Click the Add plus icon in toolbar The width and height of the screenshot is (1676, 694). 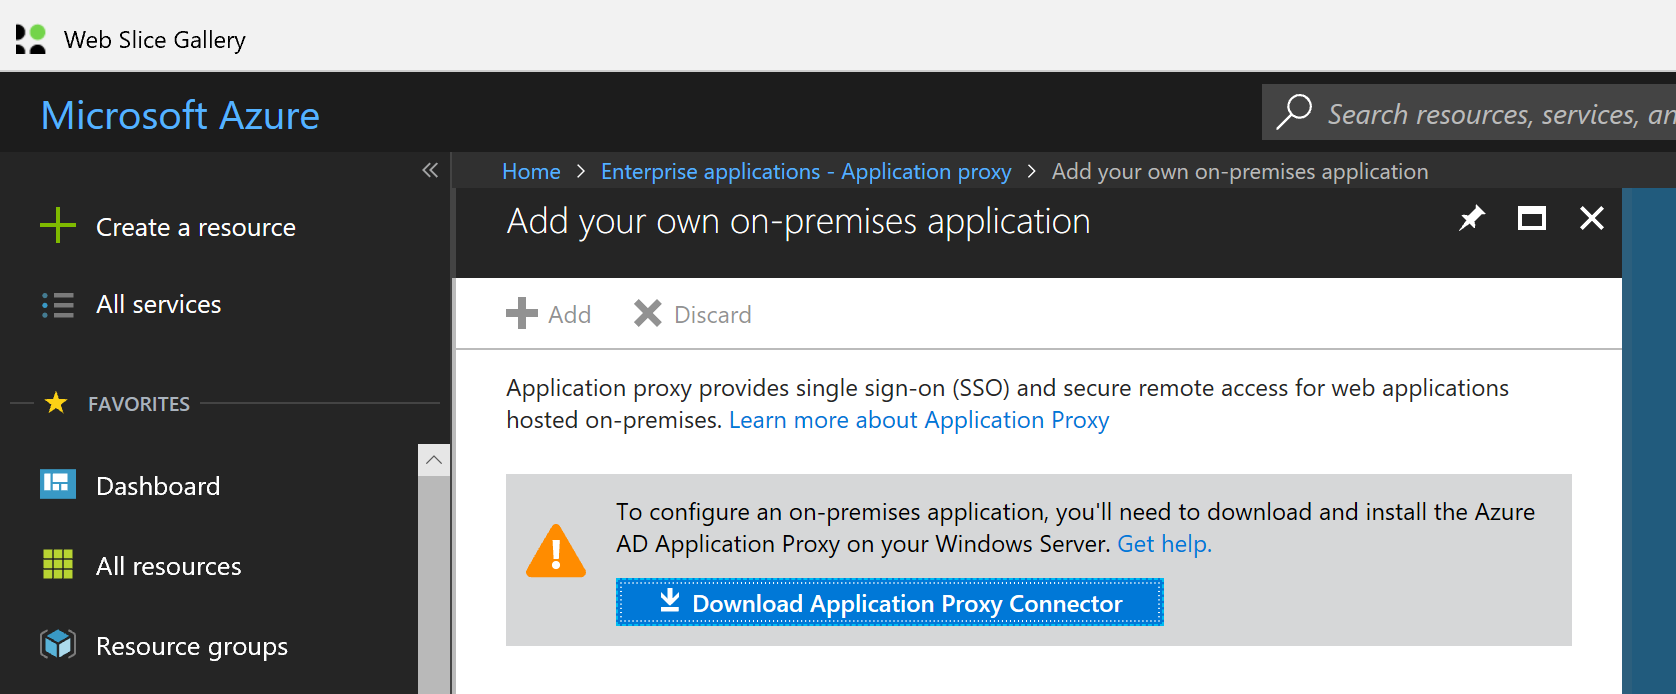pyautogui.click(x=522, y=313)
